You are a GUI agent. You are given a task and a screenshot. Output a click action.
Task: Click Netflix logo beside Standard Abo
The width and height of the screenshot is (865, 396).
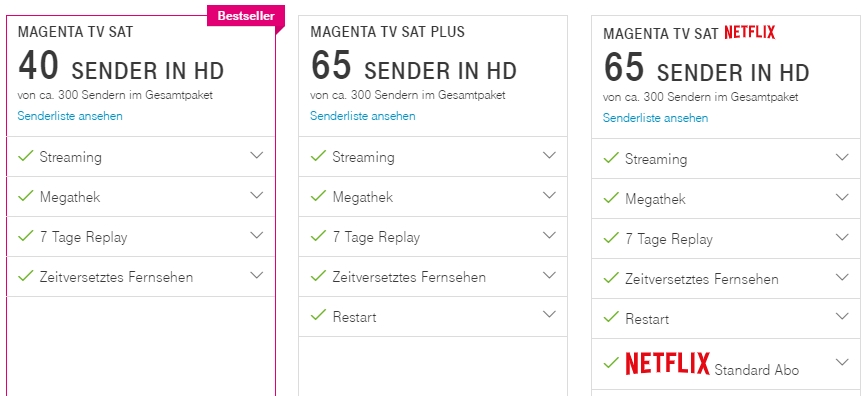[x=668, y=365]
